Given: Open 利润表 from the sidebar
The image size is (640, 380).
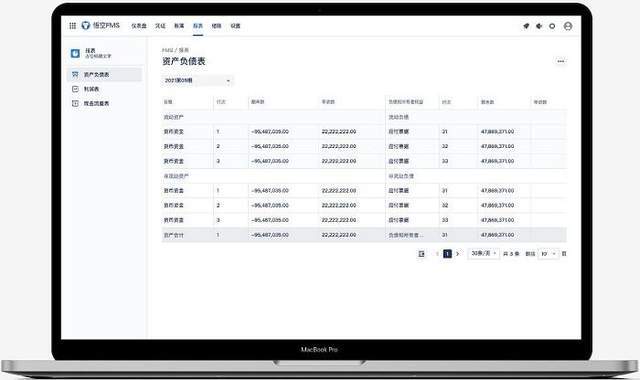Looking at the screenshot, I should point(104,89).
